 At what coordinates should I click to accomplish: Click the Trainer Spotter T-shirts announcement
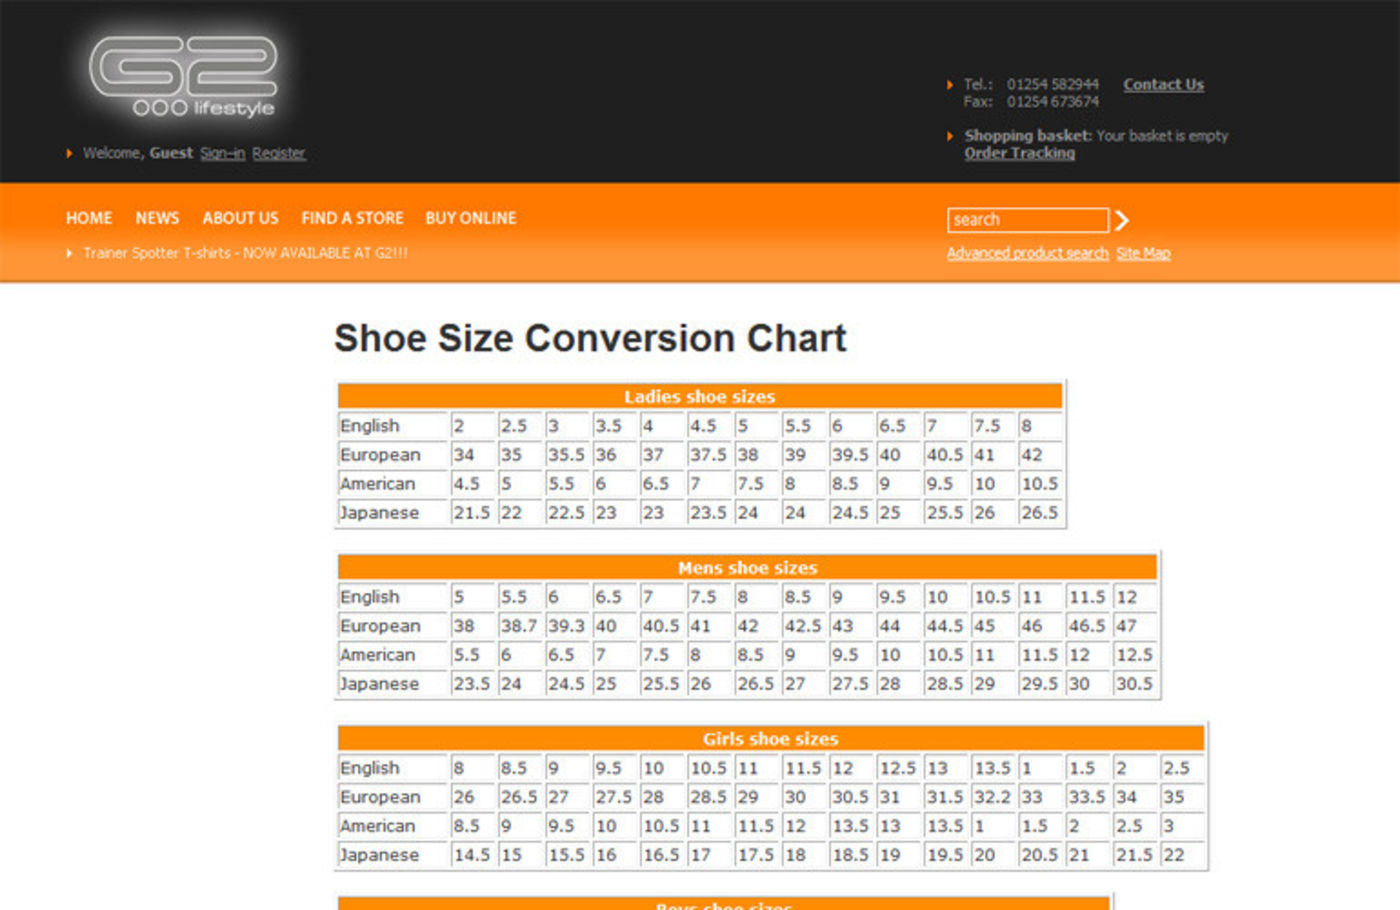click(x=245, y=253)
